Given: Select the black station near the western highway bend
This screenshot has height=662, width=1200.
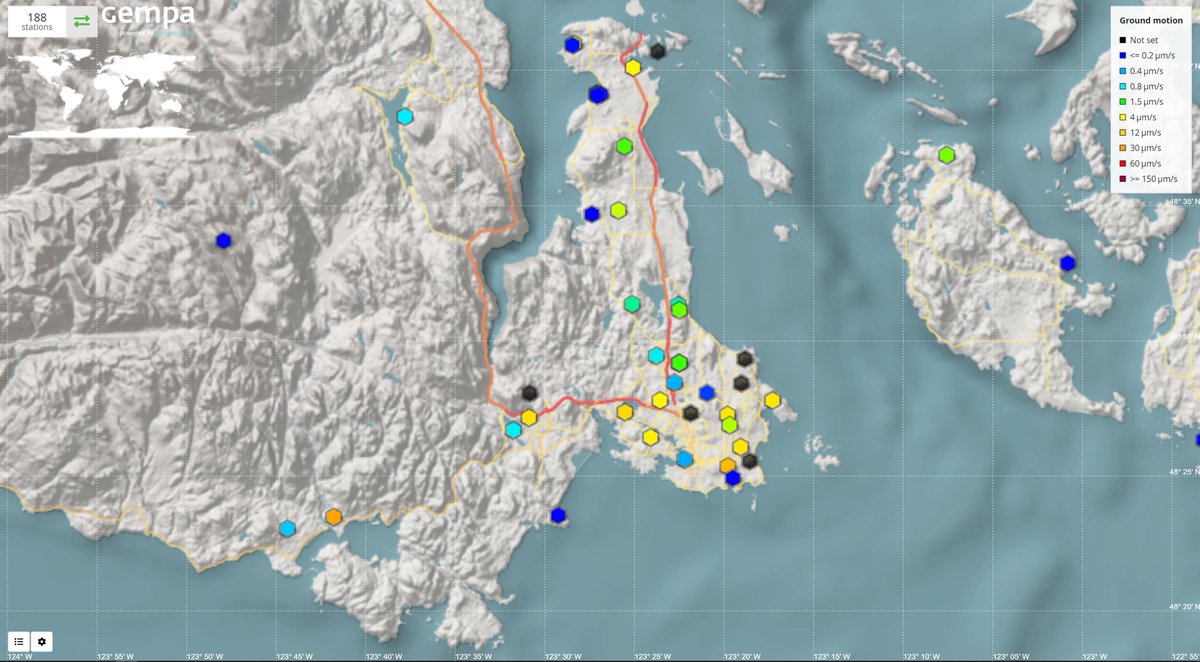Looking at the screenshot, I should coord(530,394).
